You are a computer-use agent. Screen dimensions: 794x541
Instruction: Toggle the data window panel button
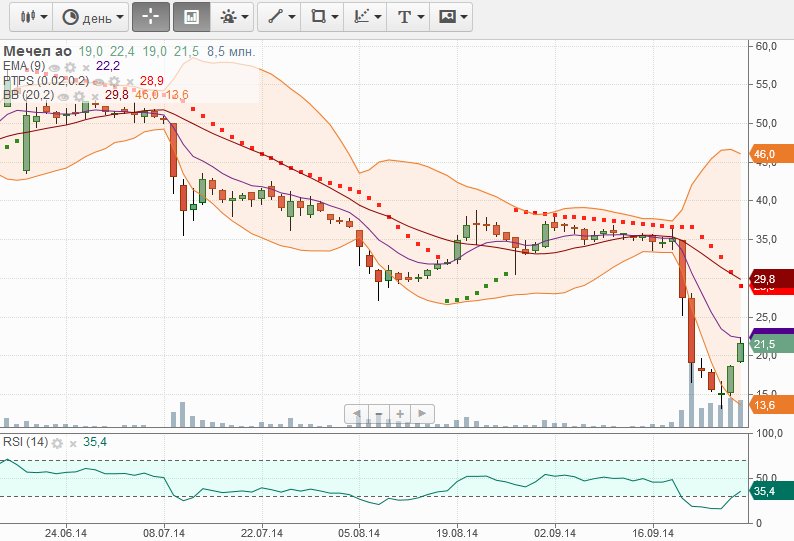(x=191, y=17)
